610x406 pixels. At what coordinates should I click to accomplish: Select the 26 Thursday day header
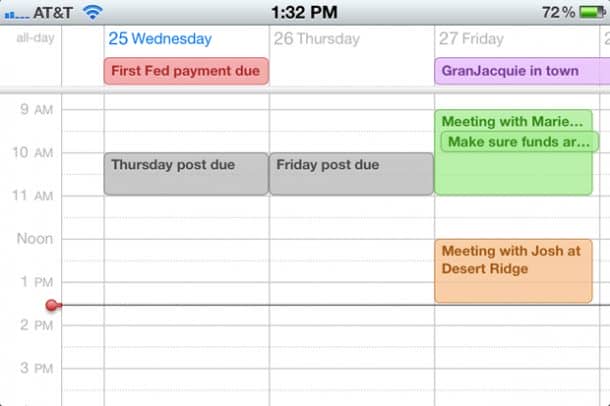[316, 39]
